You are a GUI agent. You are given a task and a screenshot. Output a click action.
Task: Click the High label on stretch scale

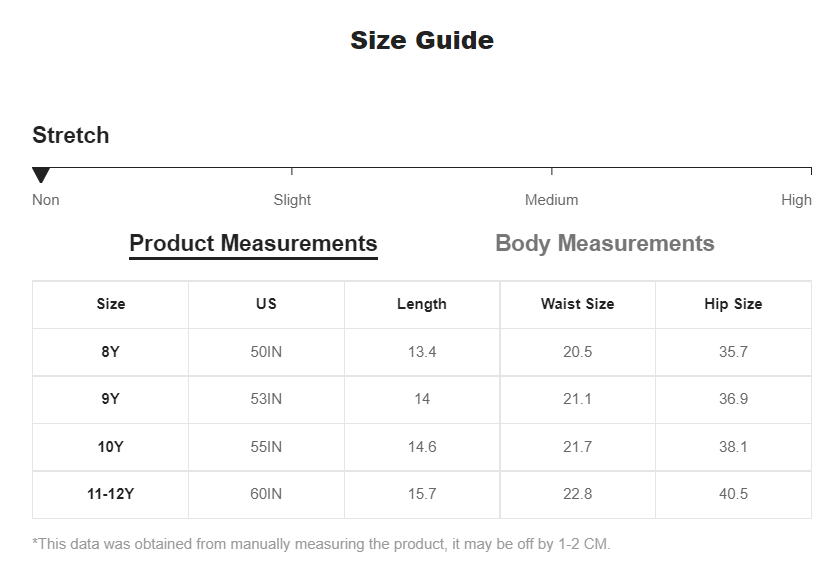point(796,200)
